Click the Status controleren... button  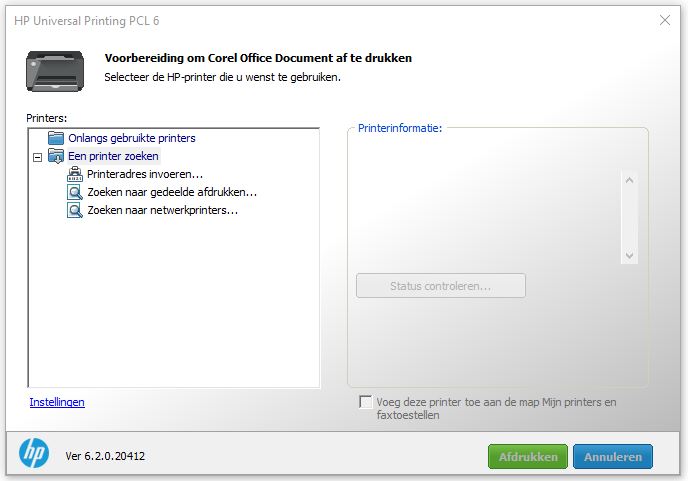pyautogui.click(x=441, y=286)
